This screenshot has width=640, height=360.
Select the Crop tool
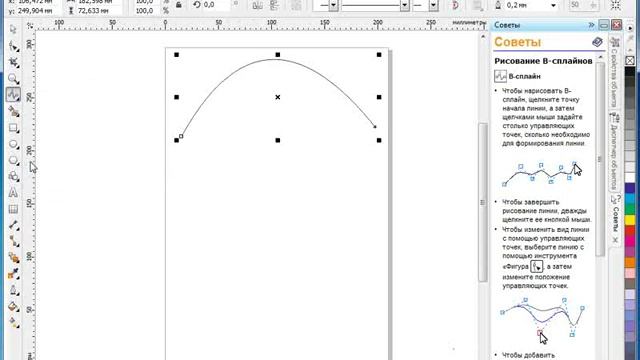tap(13, 62)
